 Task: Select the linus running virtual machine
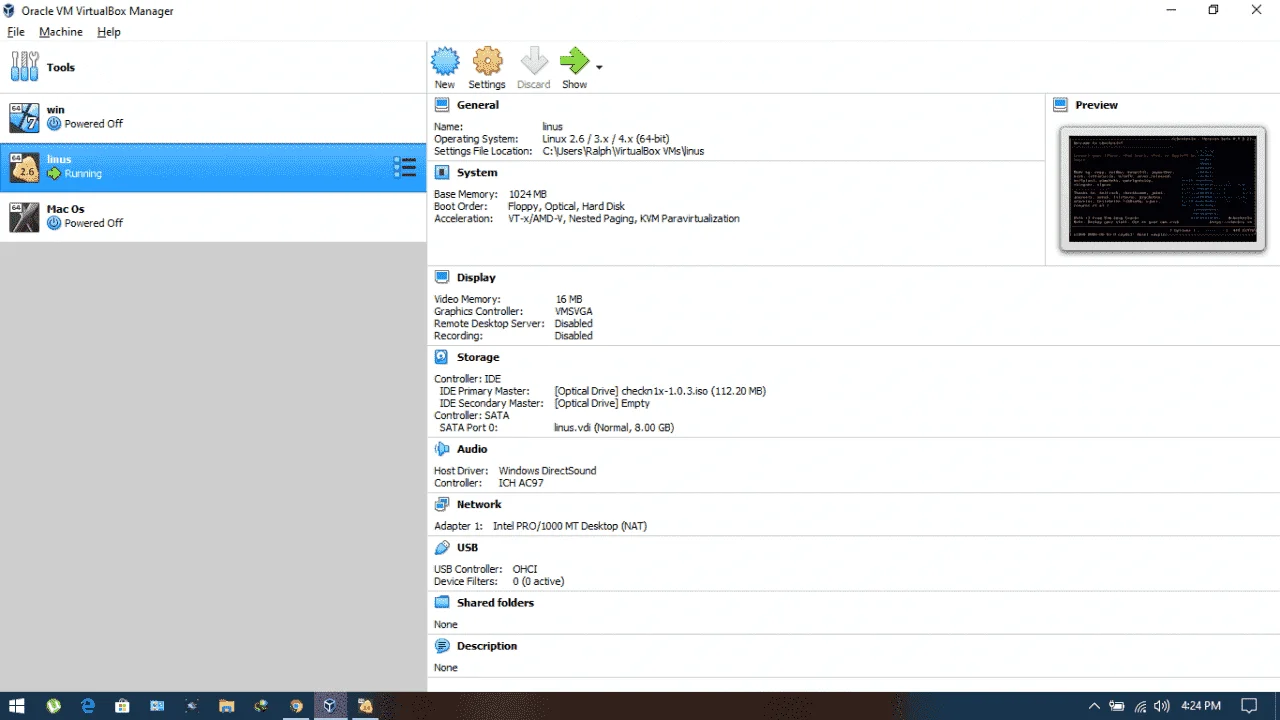point(213,167)
